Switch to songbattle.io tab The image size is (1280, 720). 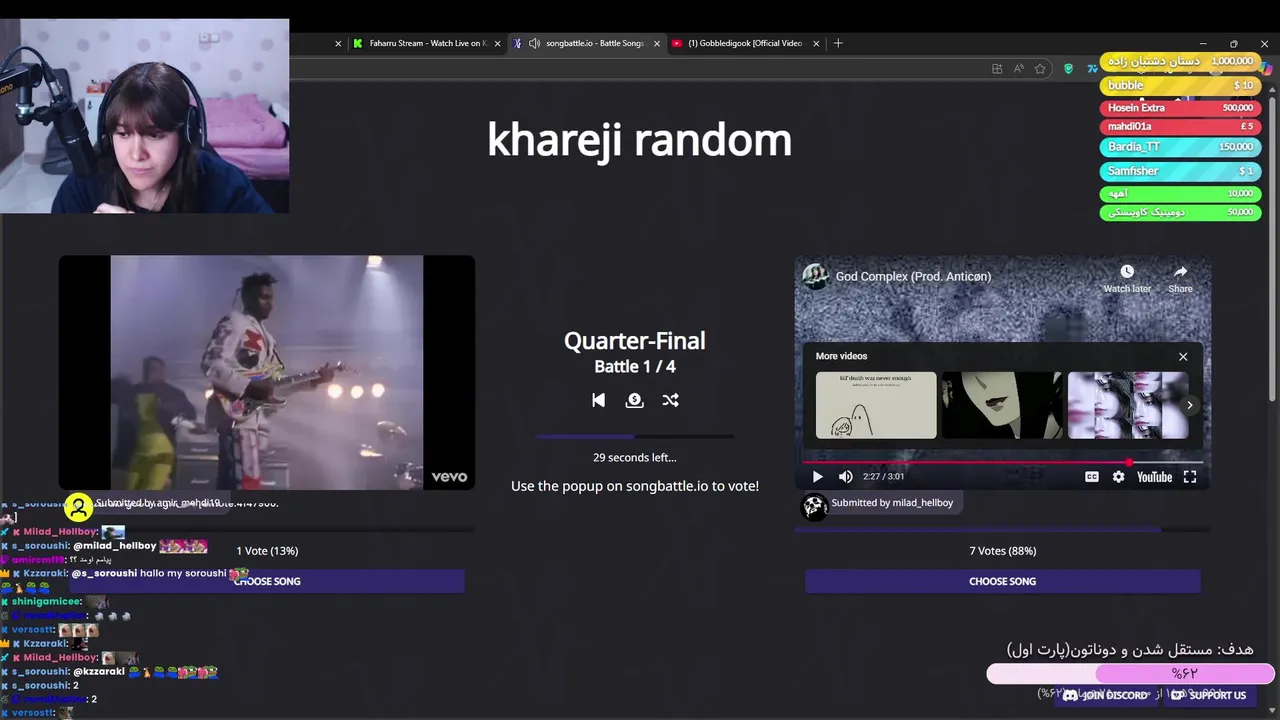click(585, 43)
